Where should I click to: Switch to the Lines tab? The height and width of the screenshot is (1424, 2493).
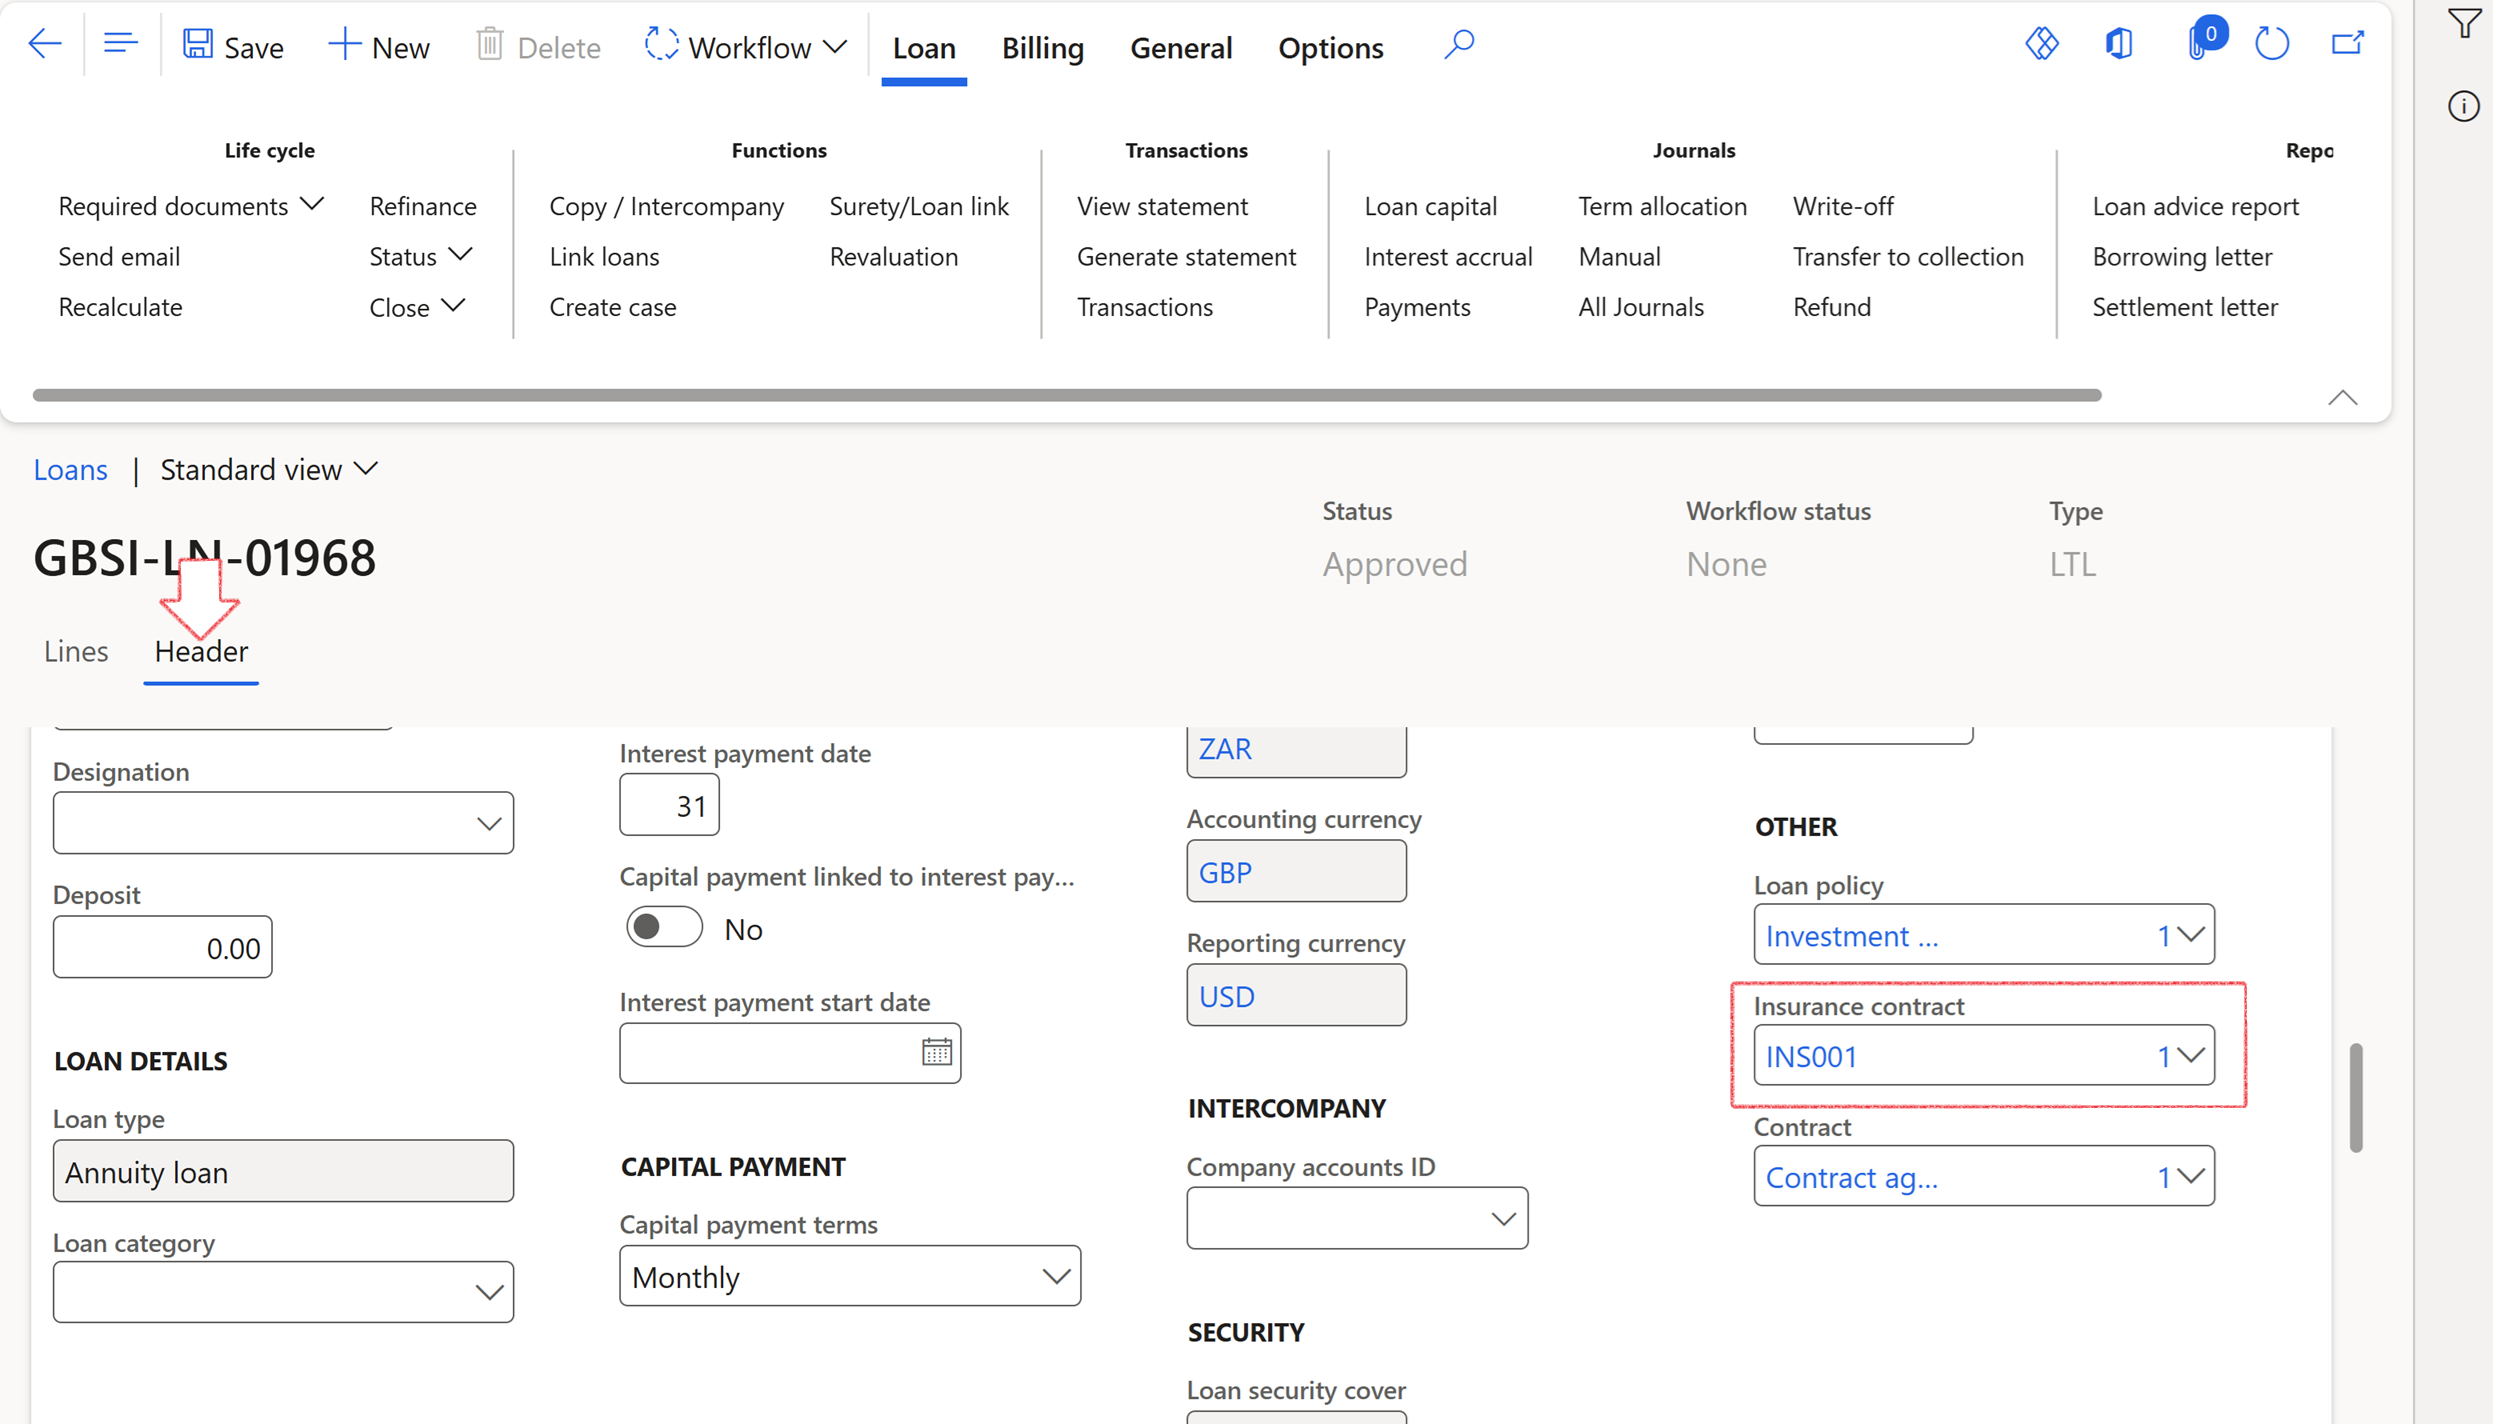(76, 651)
